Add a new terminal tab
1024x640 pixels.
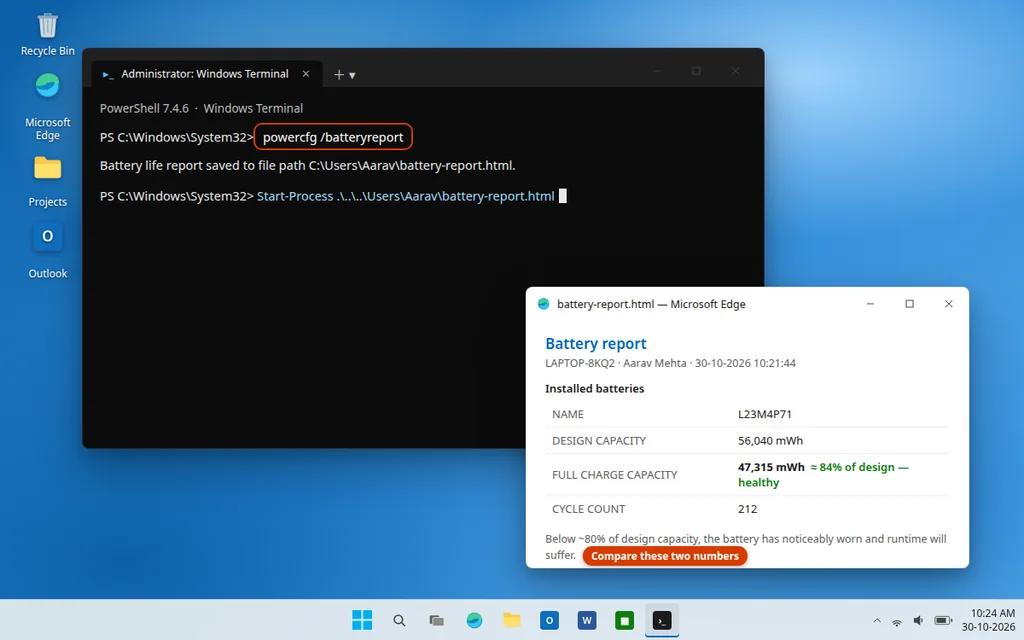pos(338,74)
